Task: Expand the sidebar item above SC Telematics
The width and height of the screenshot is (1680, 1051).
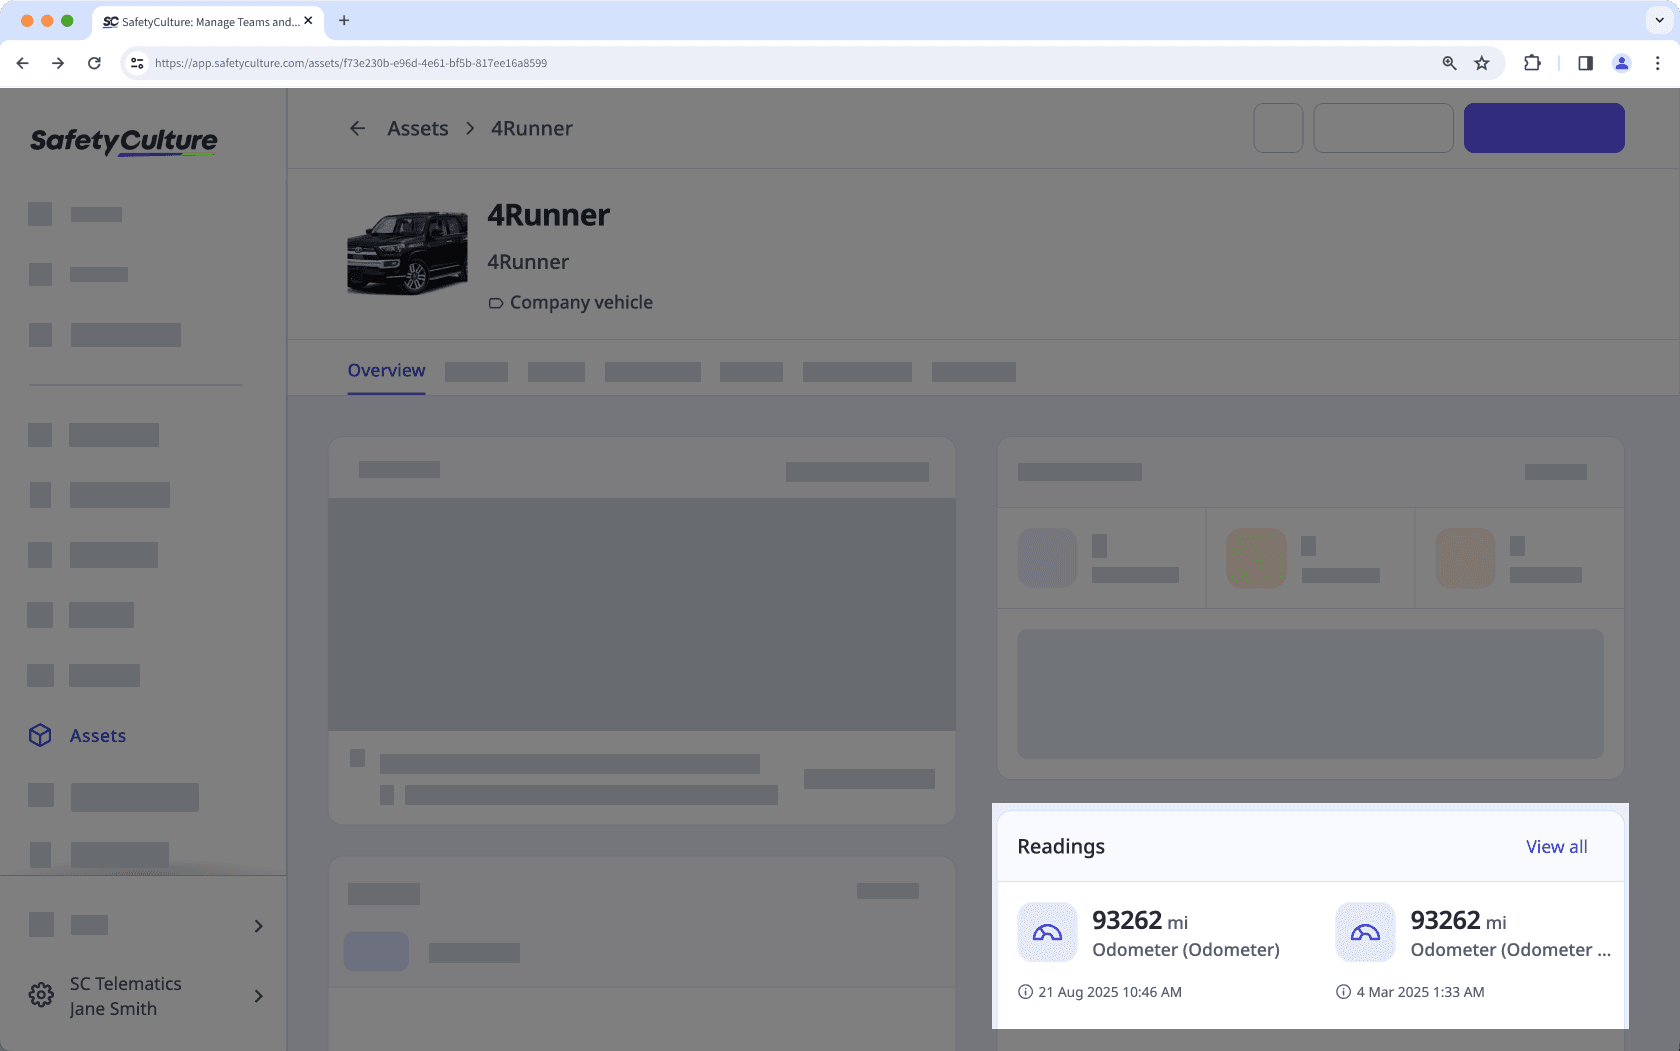Action: point(258,926)
